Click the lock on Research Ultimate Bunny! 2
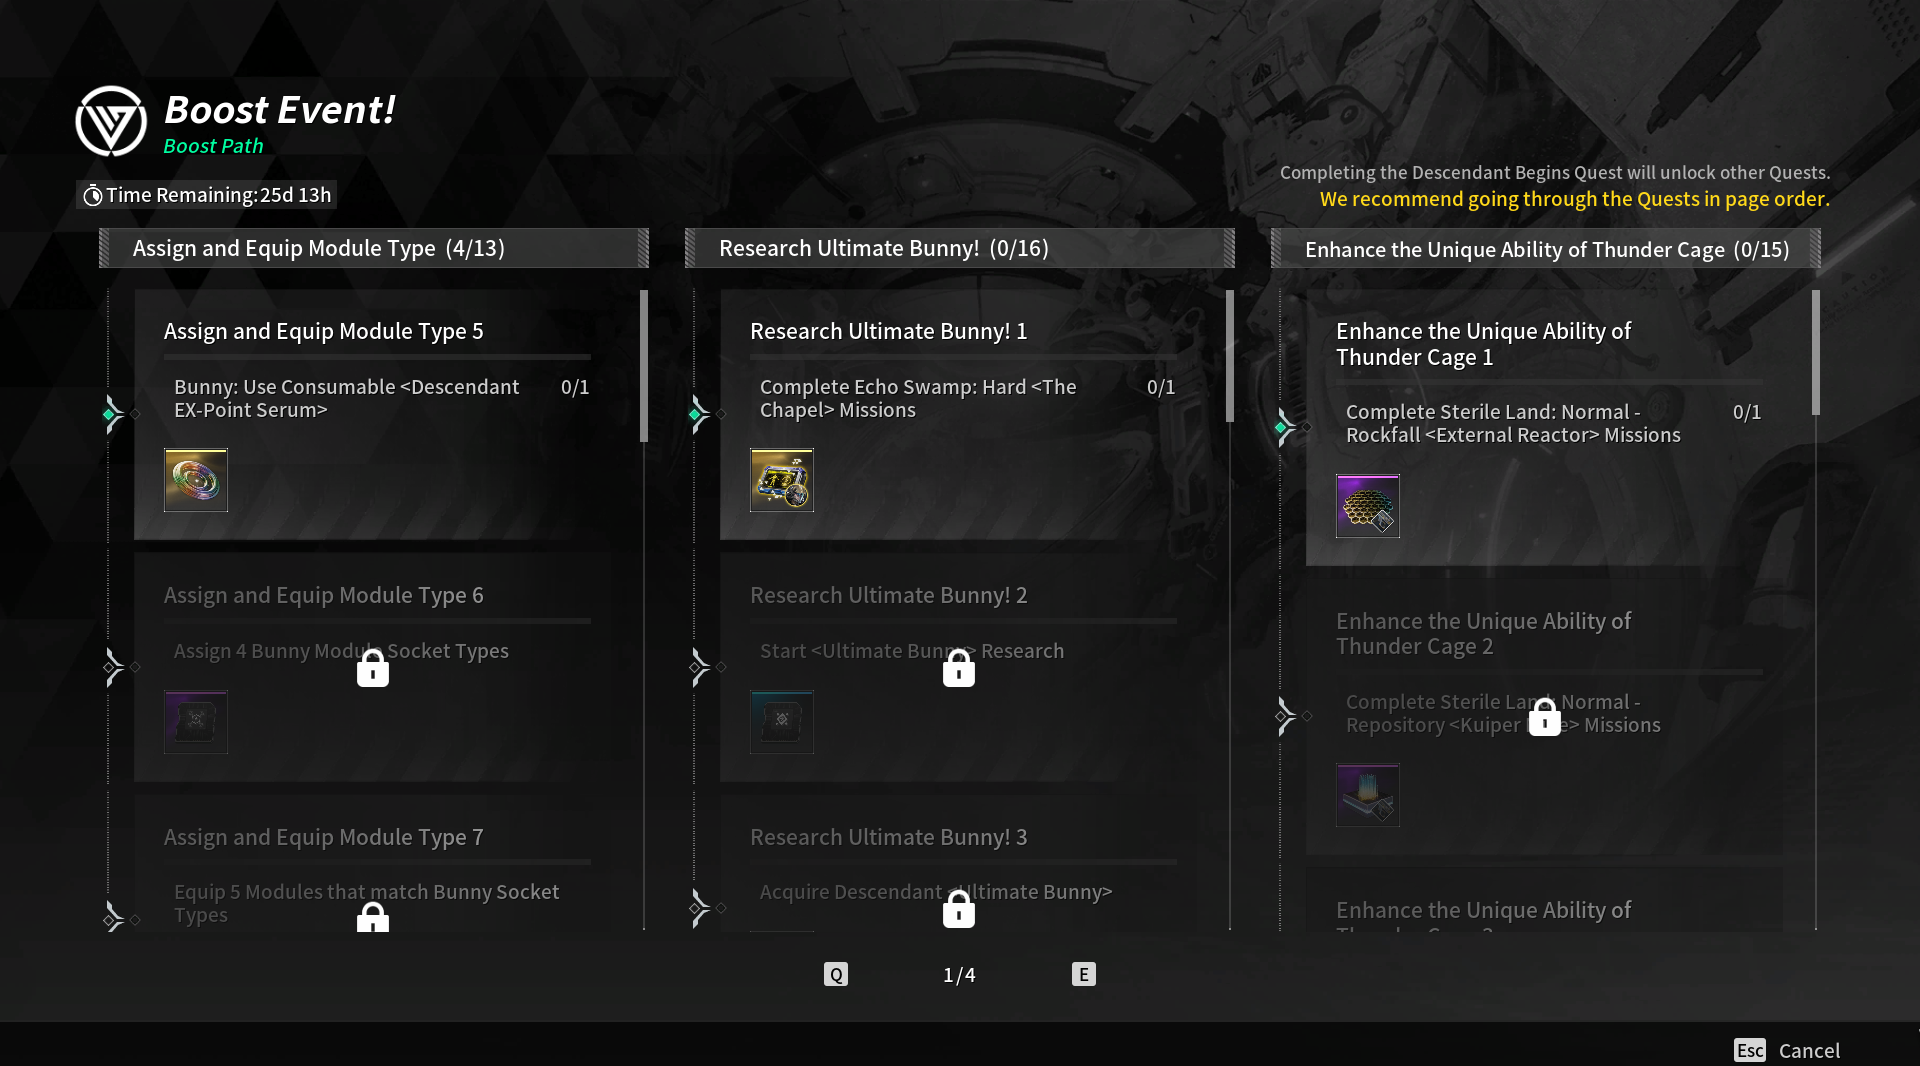Image resolution: width=1920 pixels, height=1066 pixels. pos(959,668)
